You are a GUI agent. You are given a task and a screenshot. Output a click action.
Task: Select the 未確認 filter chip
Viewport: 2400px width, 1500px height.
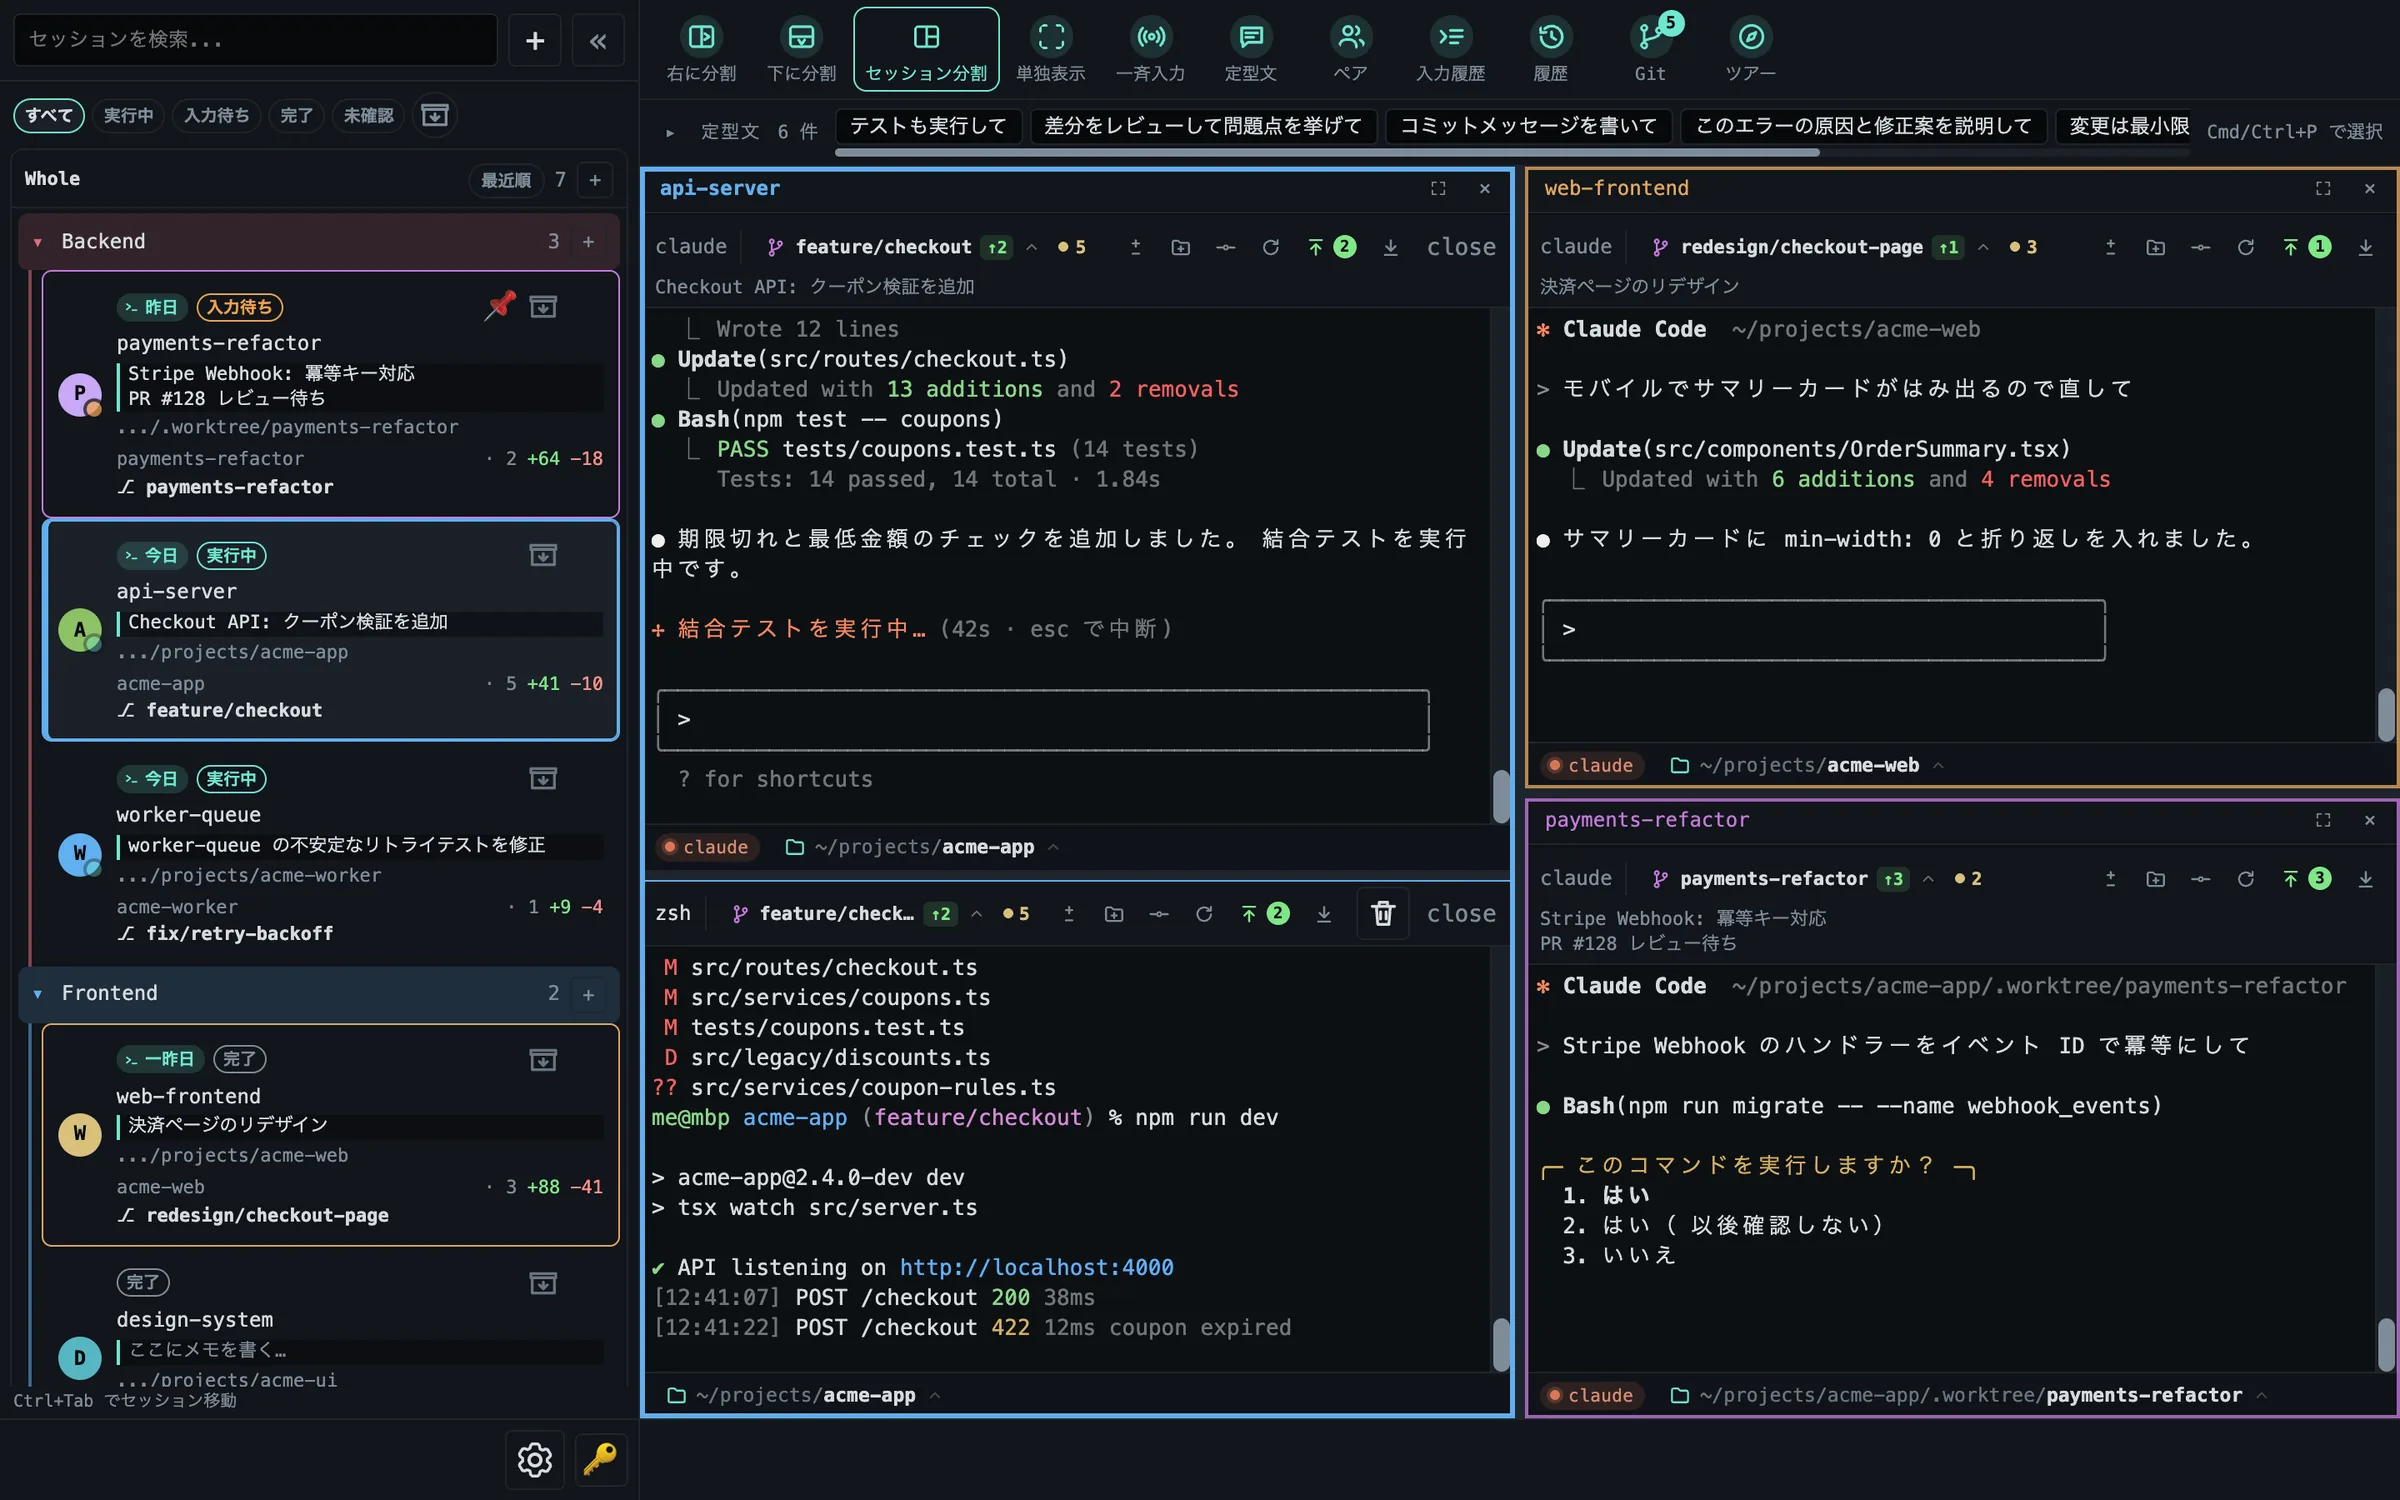[x=368, y=115]
